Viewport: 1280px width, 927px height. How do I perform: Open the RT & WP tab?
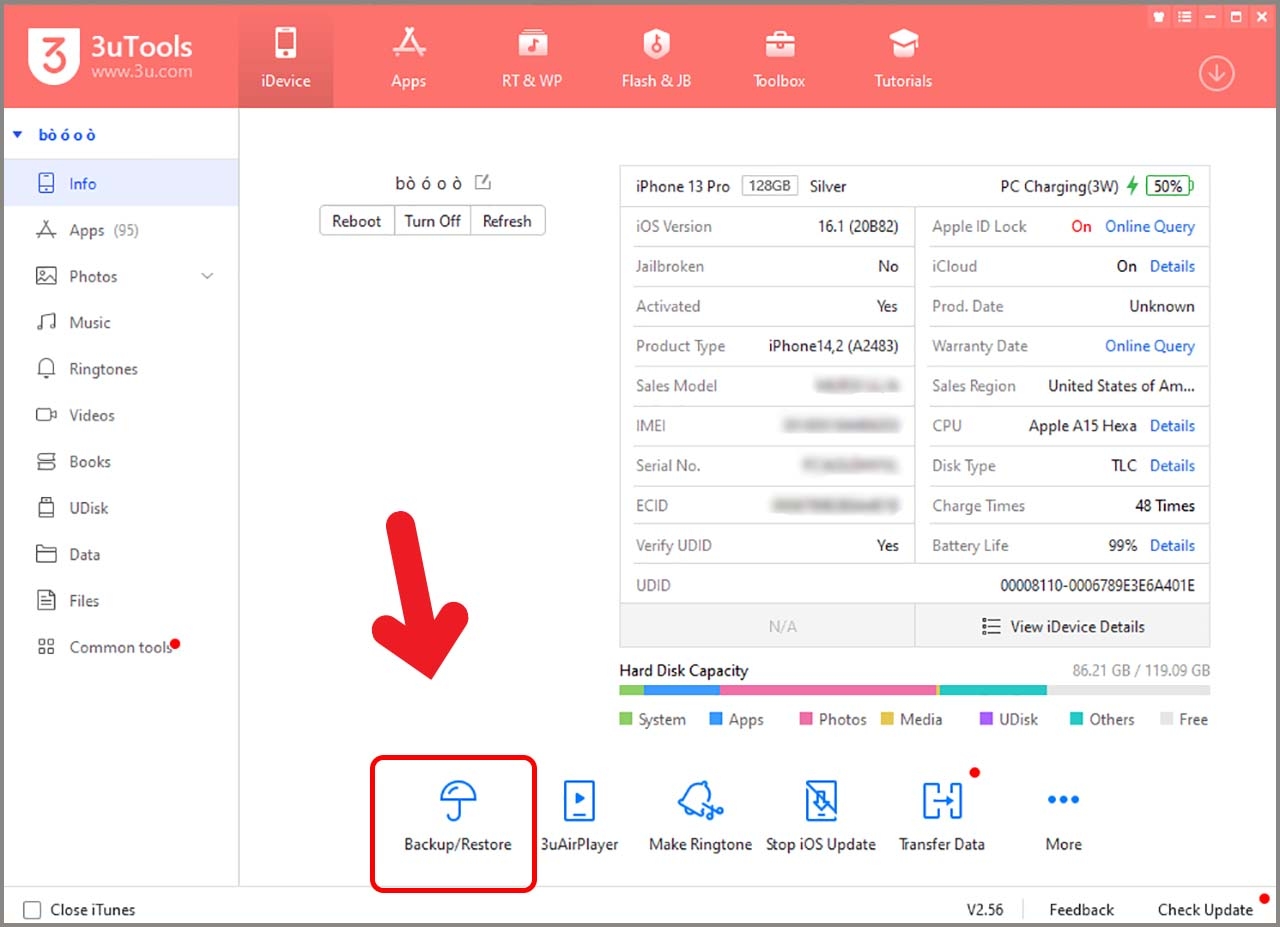pos(532,57)
